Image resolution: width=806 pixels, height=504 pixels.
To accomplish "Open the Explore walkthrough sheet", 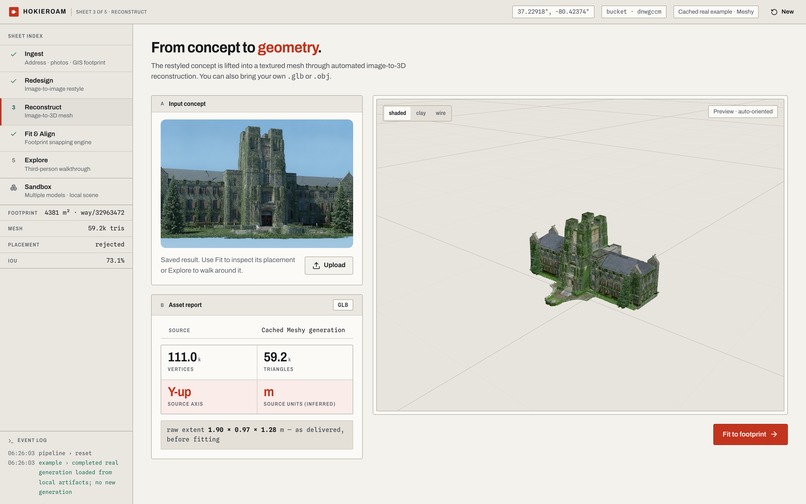I will (x=66, y=165).
